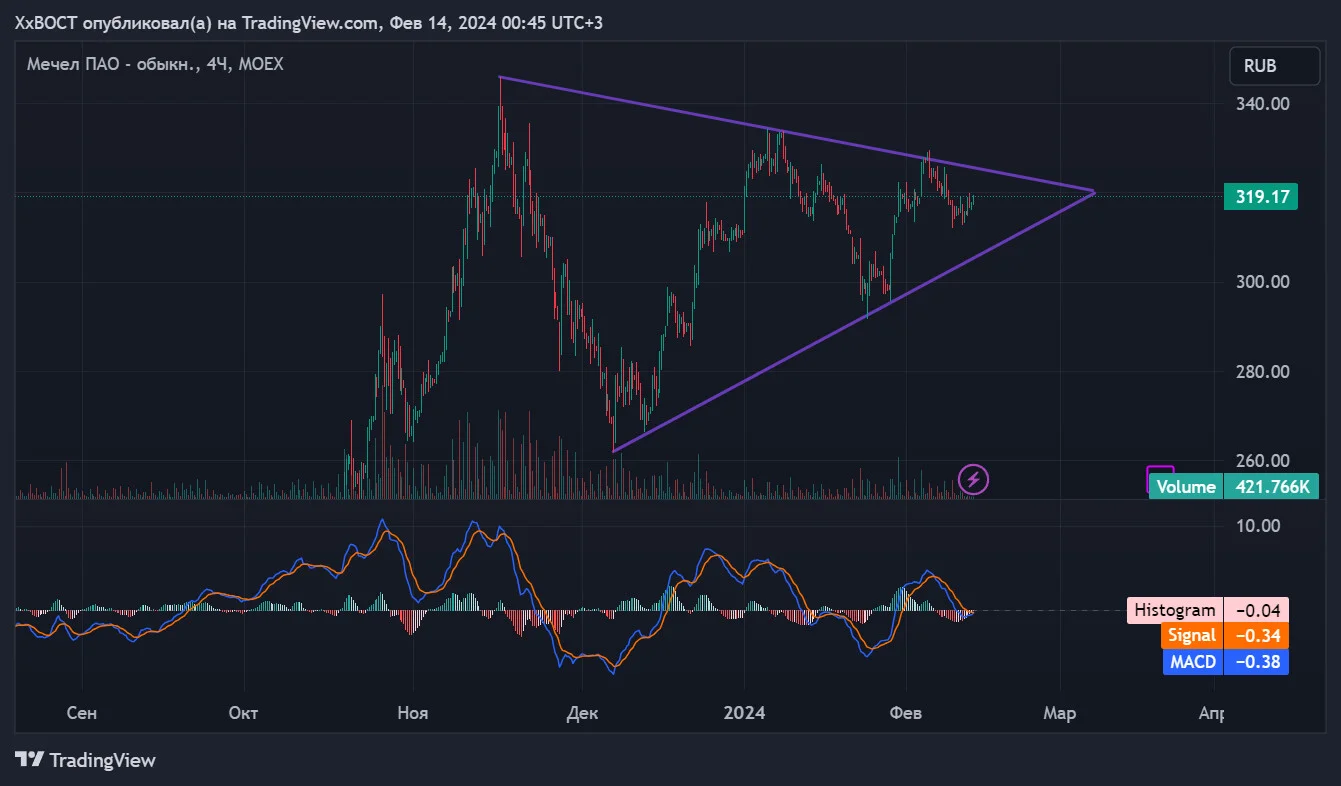Viewport: 1341px width, 786px height.
Task: Click the blue MACD label
Action: (1192, 661)
